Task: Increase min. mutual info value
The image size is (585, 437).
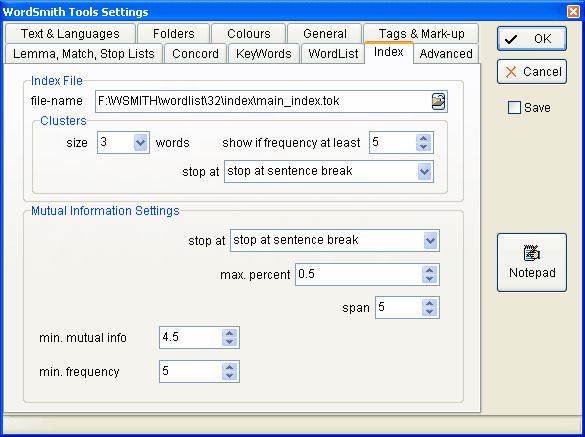Action: pos(229,333)
